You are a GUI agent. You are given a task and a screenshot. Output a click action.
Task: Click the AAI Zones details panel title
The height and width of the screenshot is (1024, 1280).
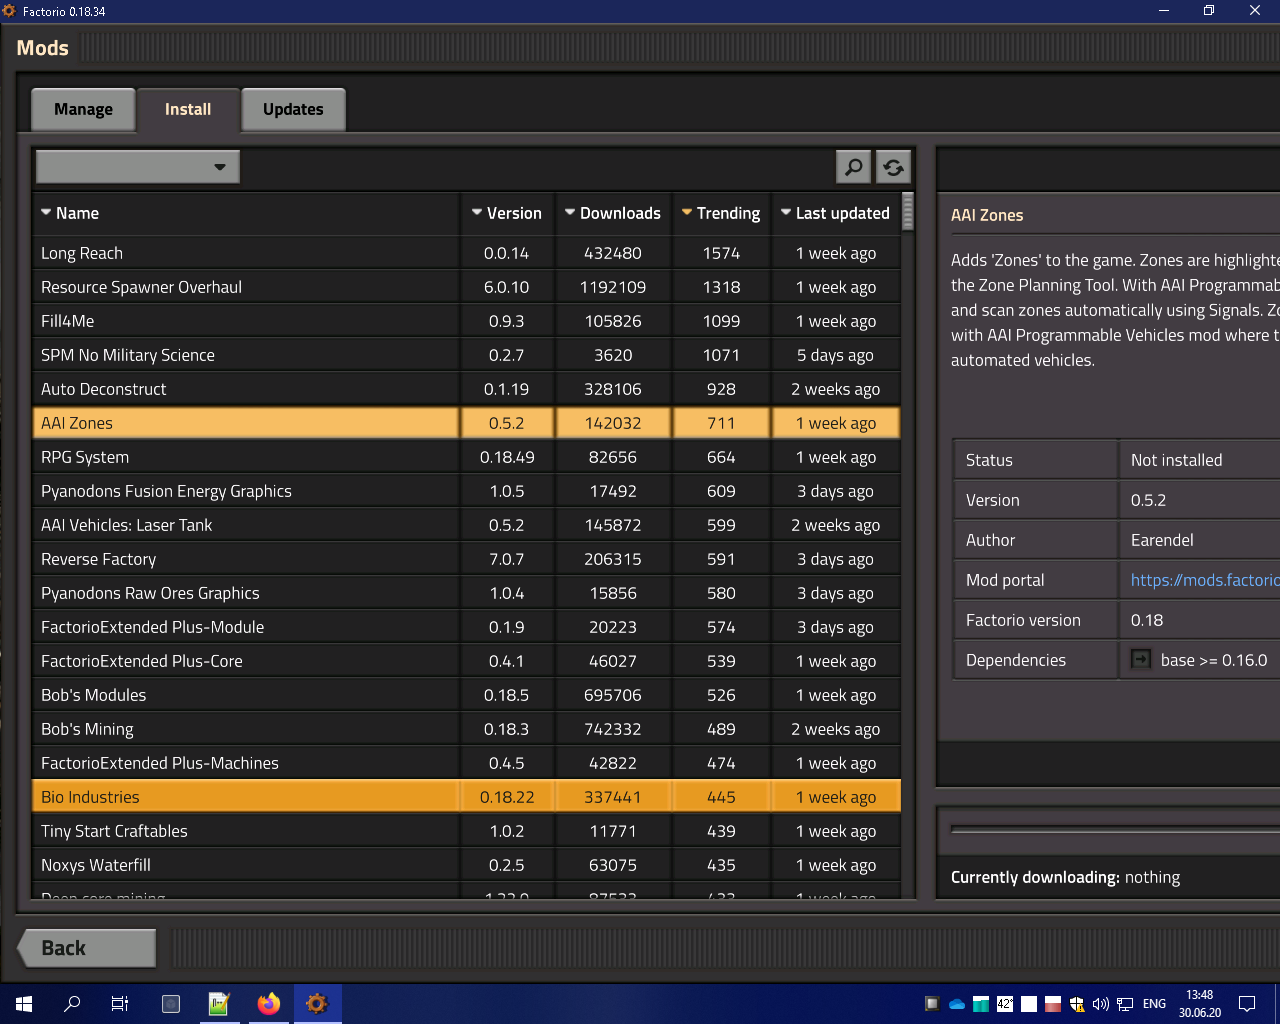tap(987, 215)
